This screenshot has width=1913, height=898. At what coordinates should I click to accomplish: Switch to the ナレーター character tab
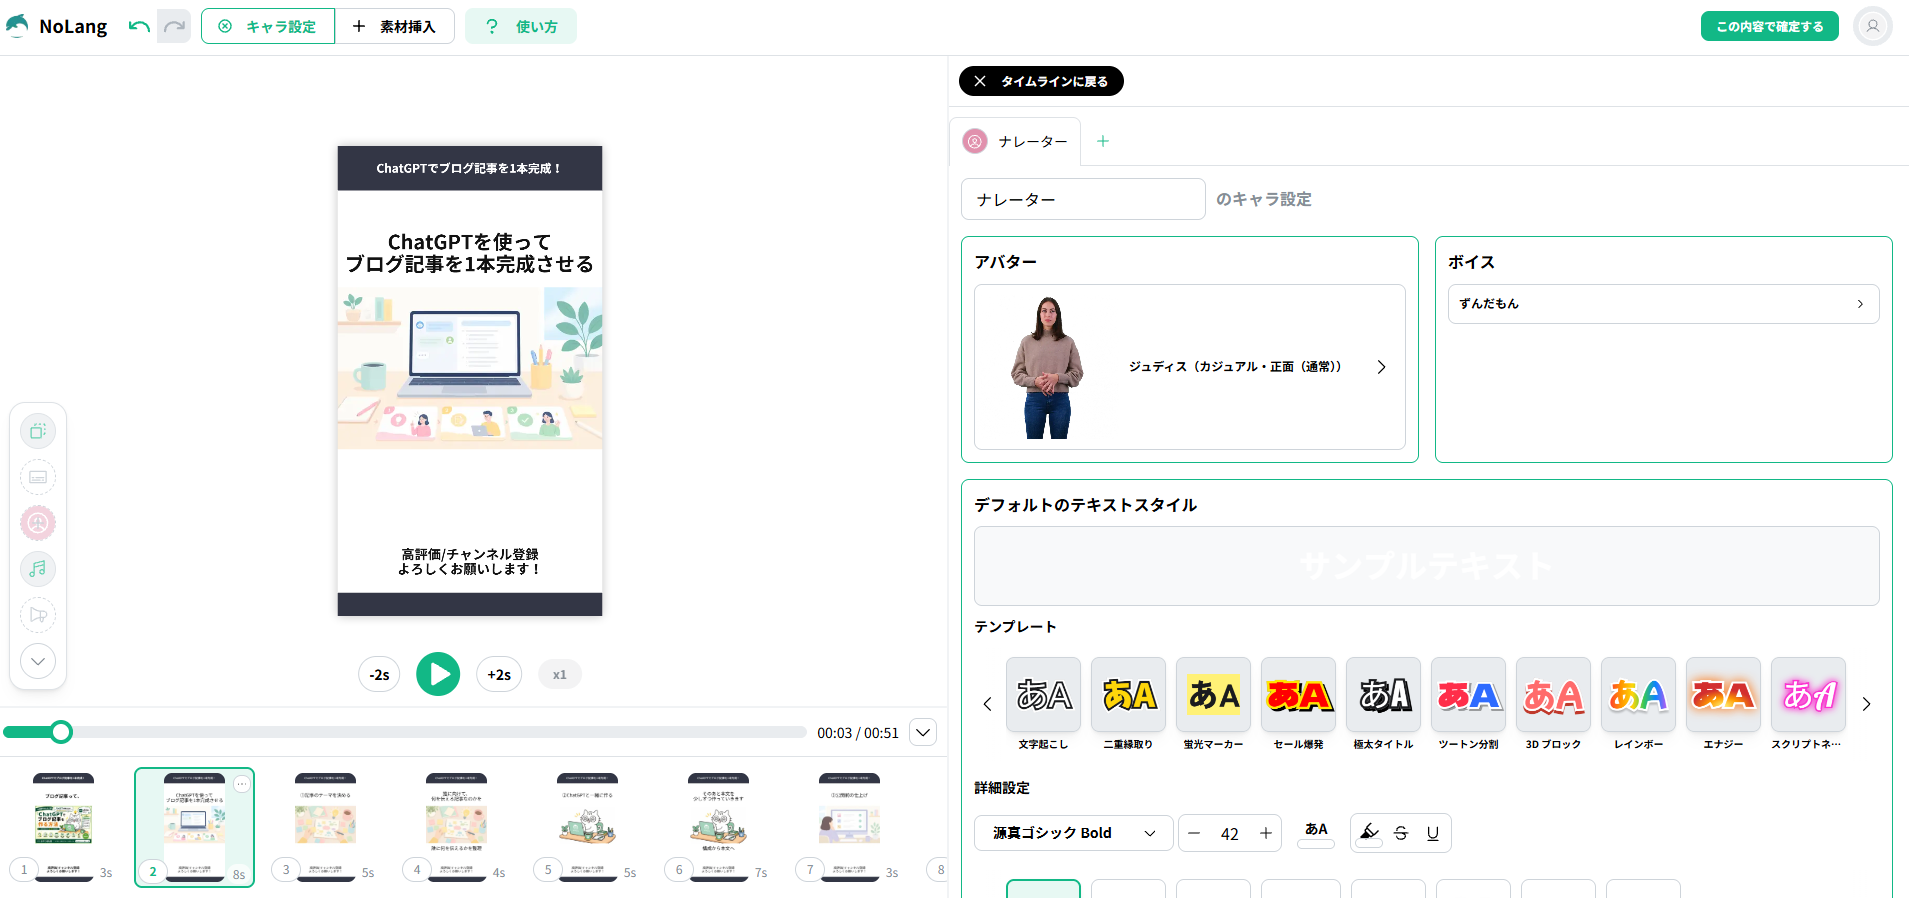pos(1015,142)
